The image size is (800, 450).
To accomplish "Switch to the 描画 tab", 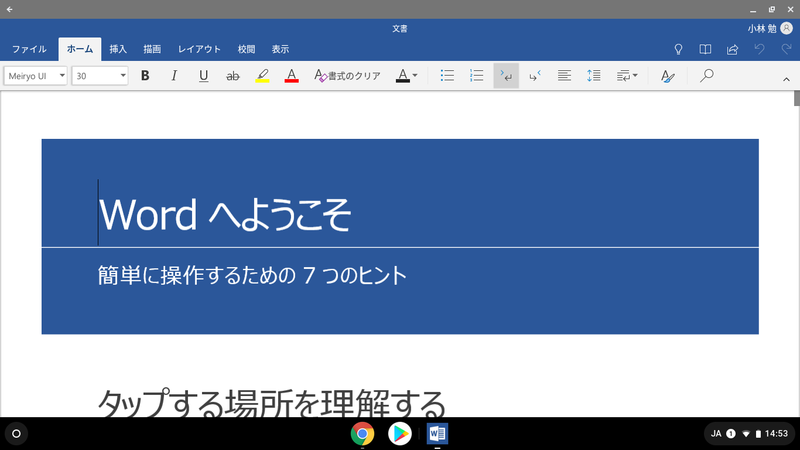I will [152, 49].
